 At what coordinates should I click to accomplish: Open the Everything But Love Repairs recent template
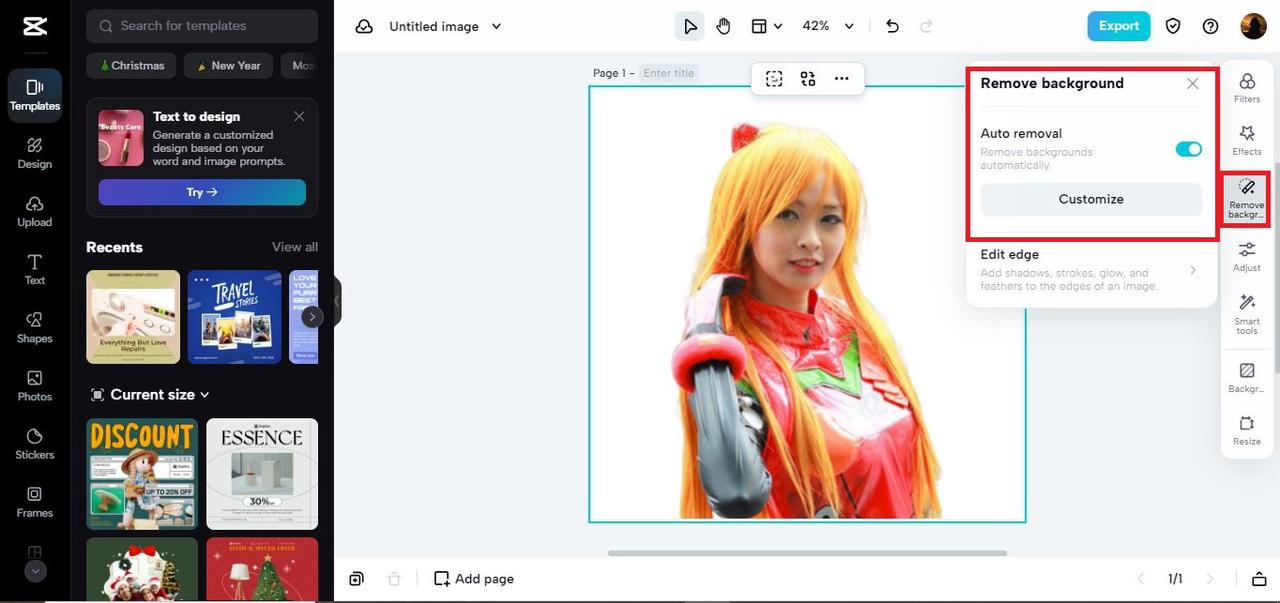(x=133, y=317)
